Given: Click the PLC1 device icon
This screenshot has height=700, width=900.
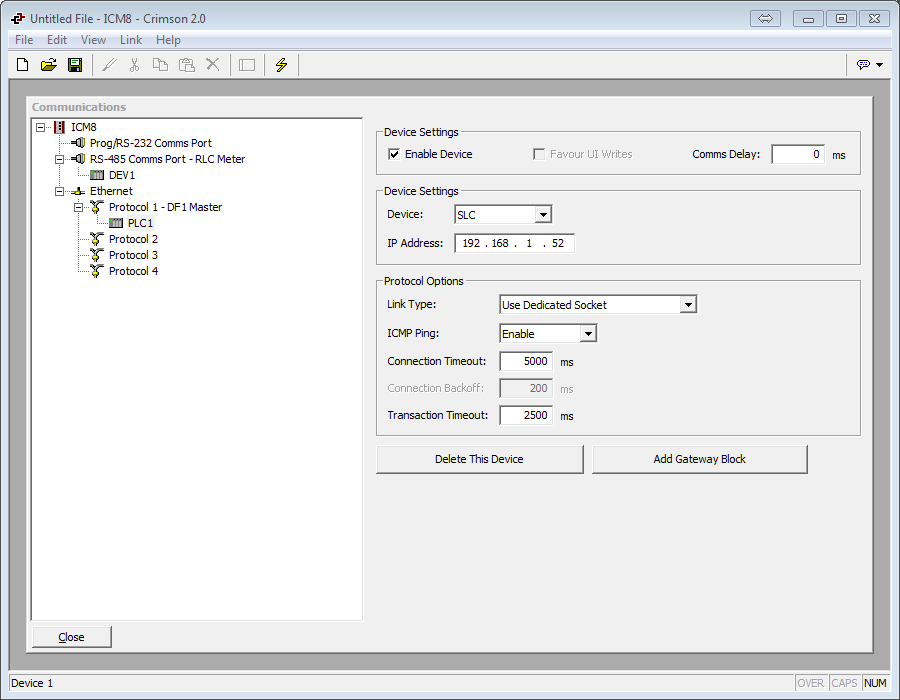Looking at the screenshot, I should click(116, 223).
